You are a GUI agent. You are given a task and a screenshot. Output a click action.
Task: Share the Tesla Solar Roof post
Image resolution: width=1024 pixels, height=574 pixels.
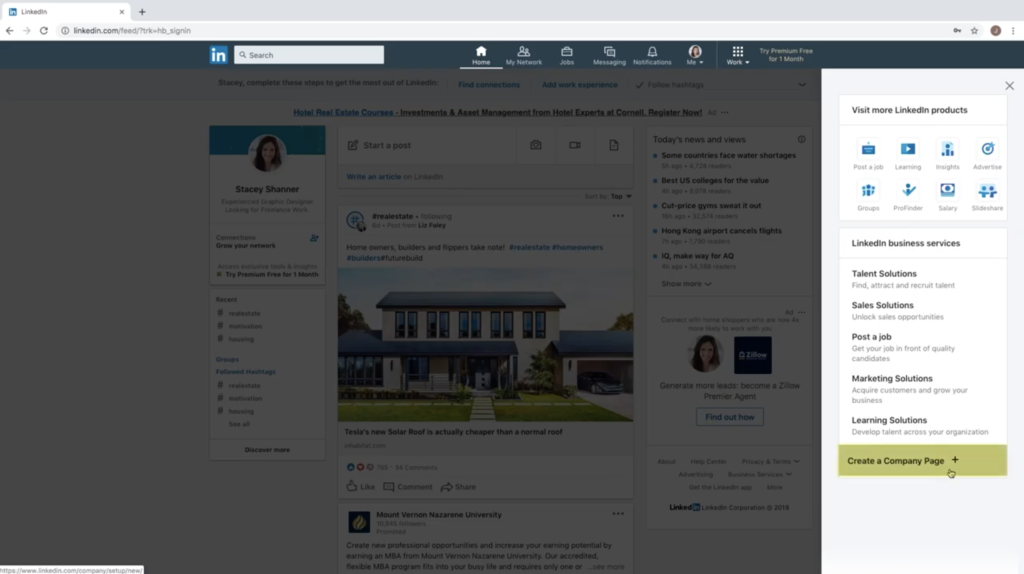(x=458, y=486)
